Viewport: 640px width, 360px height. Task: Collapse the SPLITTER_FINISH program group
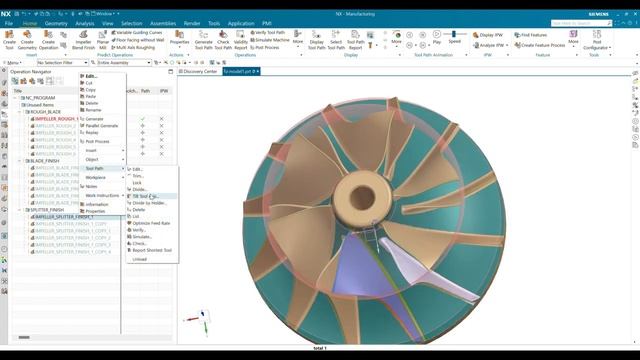[19, 210]
